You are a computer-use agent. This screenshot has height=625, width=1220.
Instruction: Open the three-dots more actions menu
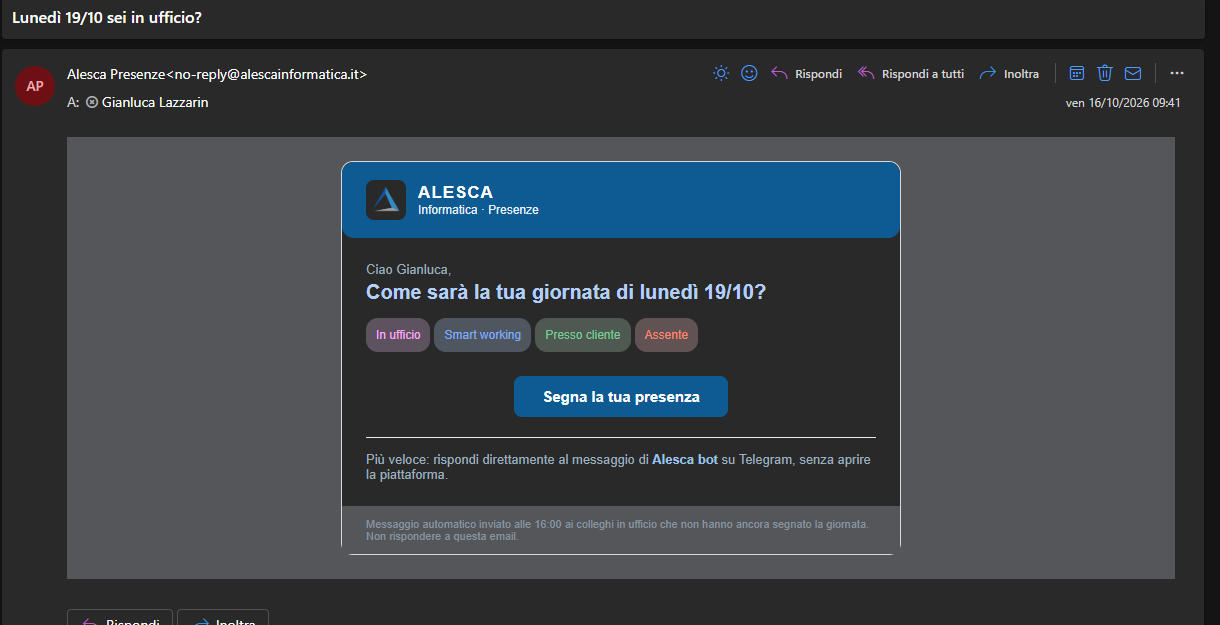(x=1177, y=73)
